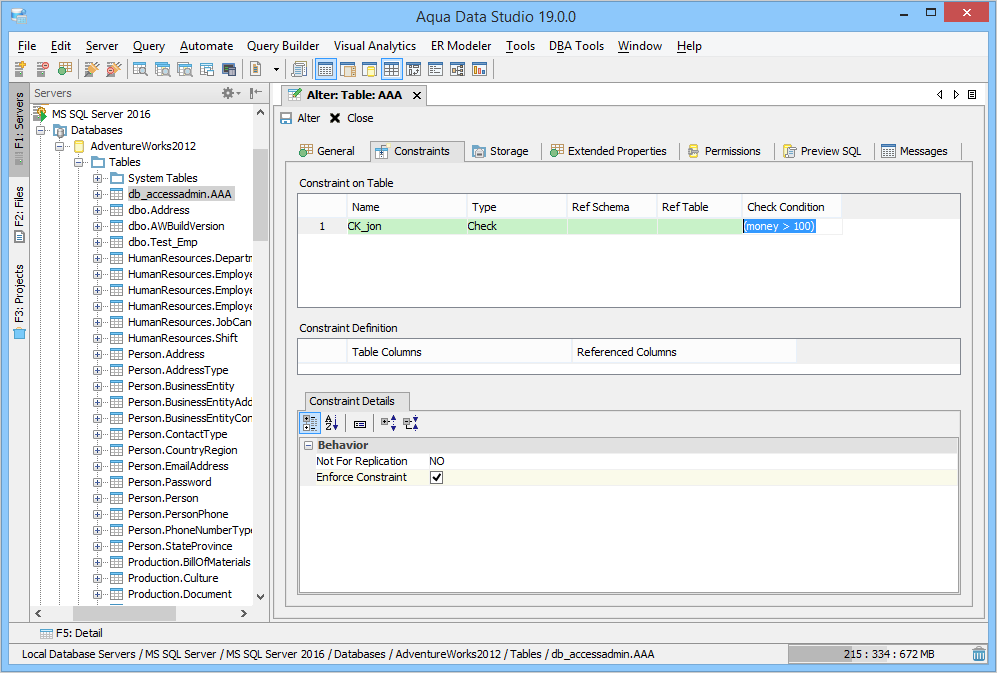Click the Disconnect plug icon with red minus
Screen dimensions: 997x673
point(114,69)
